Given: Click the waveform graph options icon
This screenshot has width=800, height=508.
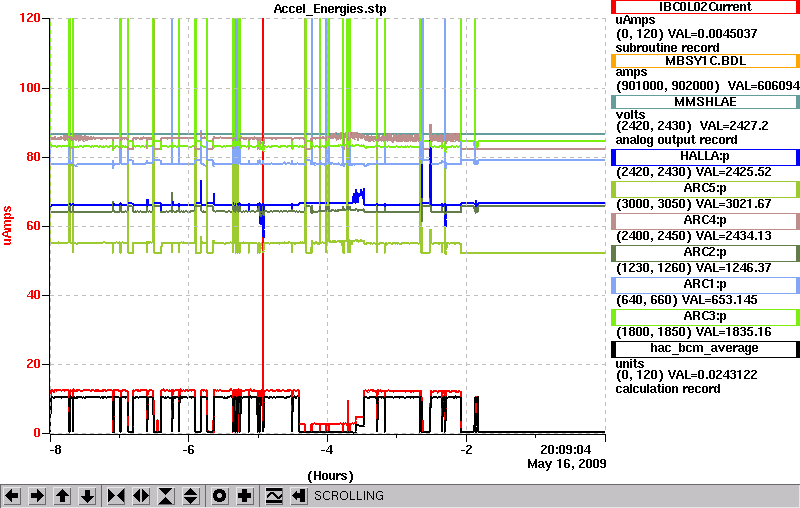Looking at the screenshot, I should coord(274,496).
